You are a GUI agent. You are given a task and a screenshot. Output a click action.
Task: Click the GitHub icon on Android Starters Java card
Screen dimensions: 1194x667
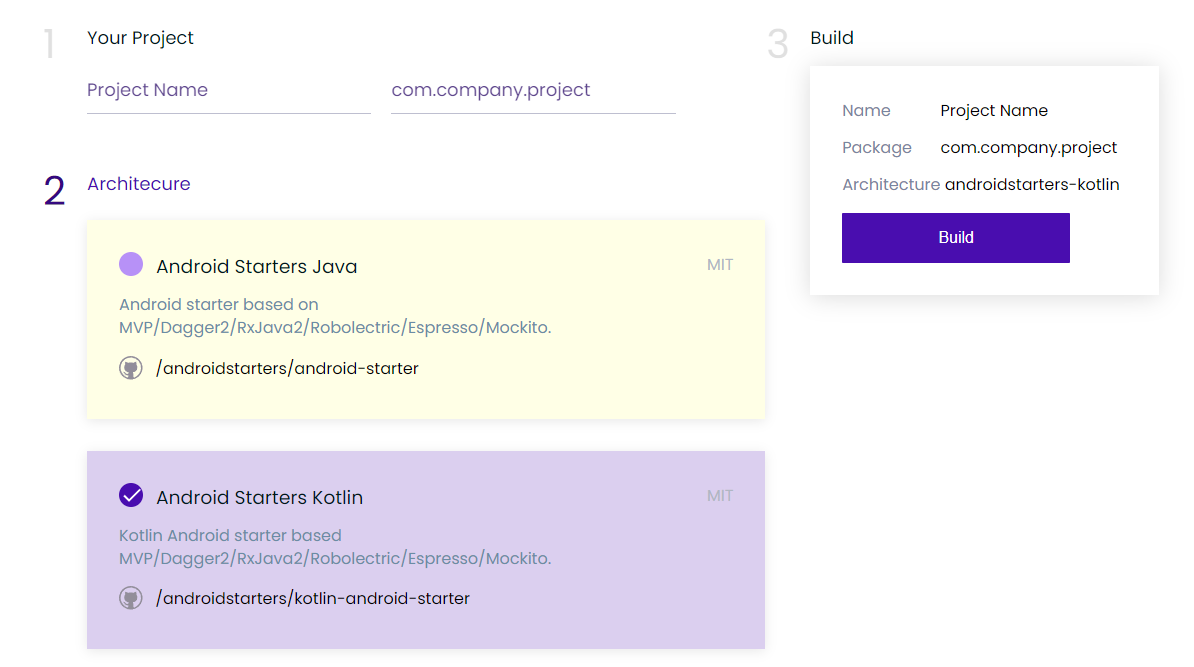click(131, 368)
